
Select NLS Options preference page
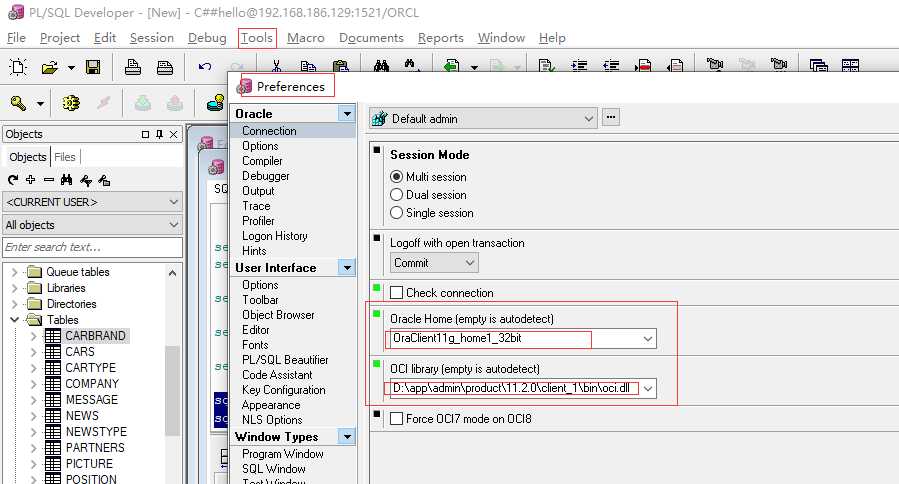pos(272,420)
